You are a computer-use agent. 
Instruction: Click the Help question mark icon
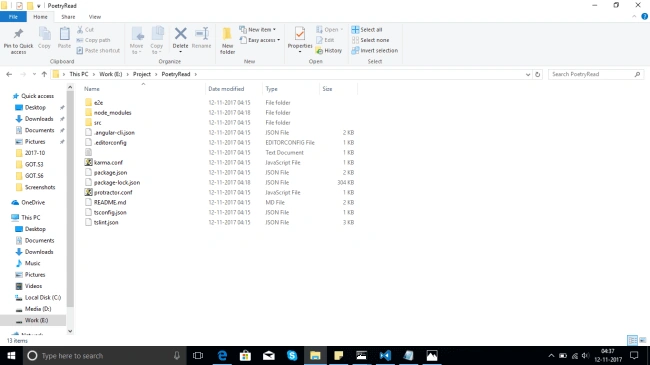click(645, 17)
